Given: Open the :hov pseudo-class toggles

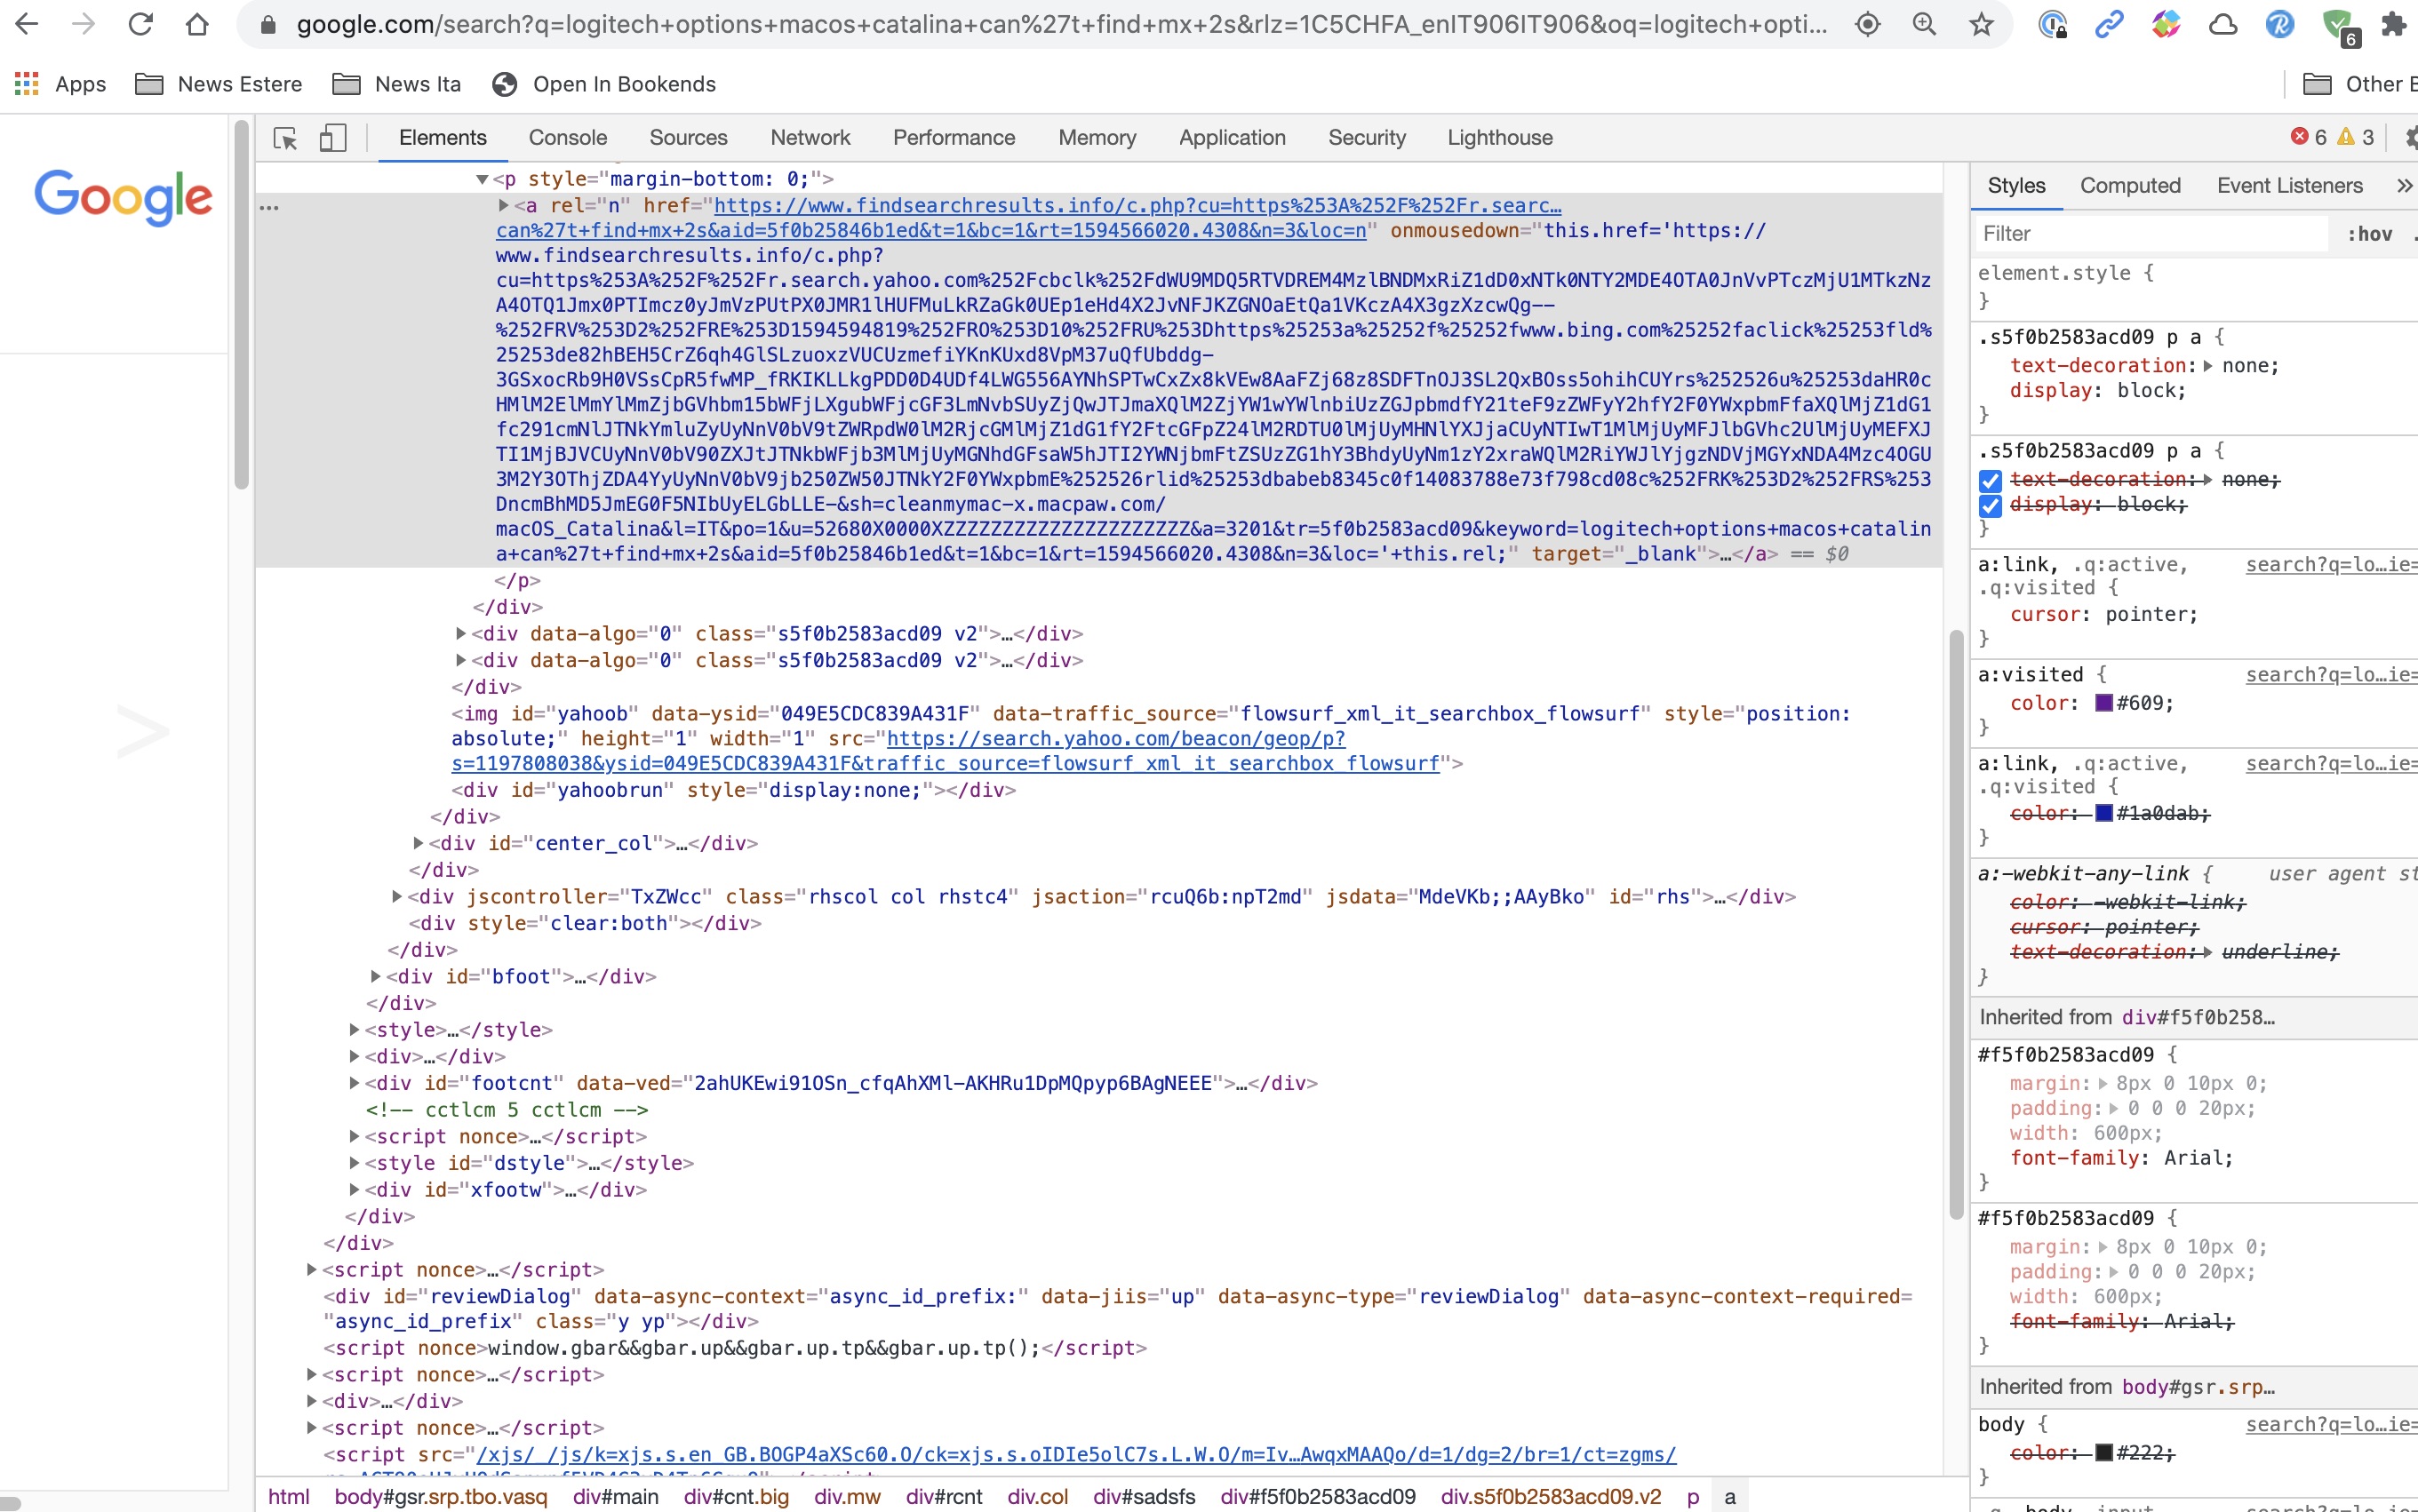Looking at the screenshot, I should point(2372,233).
